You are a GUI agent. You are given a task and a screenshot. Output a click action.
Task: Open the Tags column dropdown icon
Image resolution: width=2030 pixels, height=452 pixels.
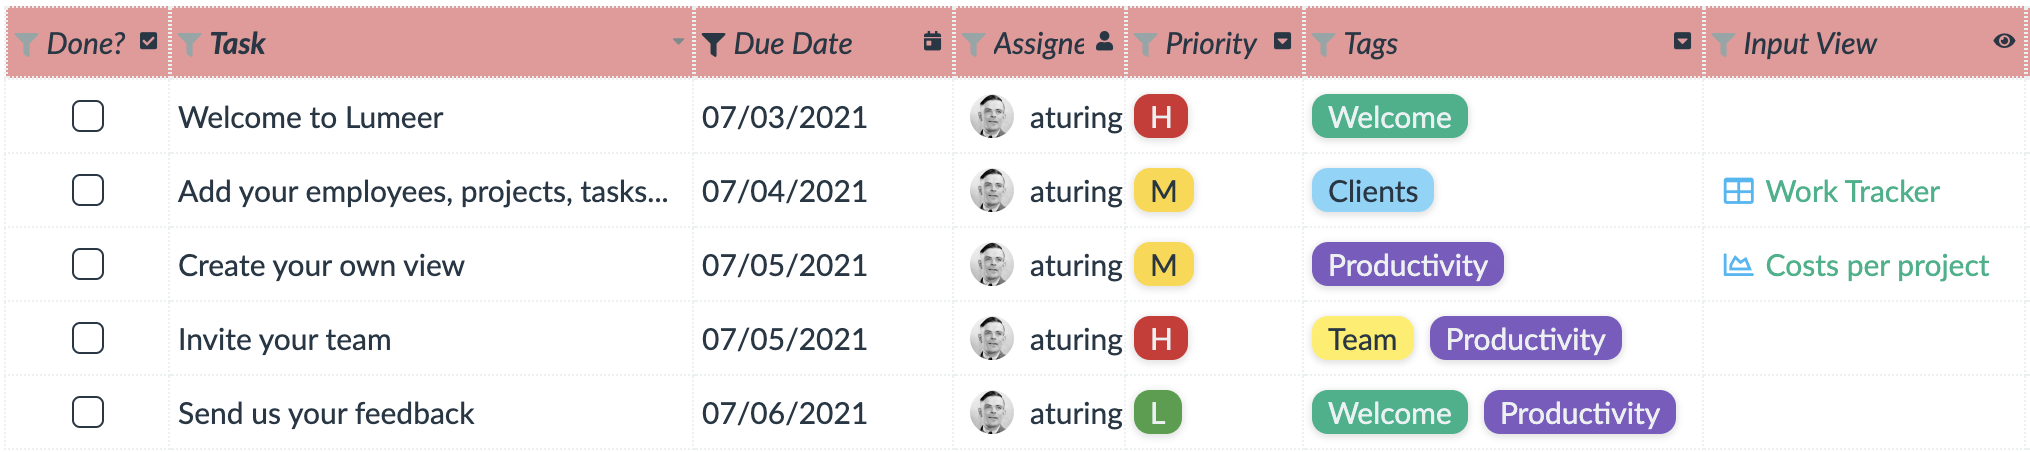[x=1683, y=41]
